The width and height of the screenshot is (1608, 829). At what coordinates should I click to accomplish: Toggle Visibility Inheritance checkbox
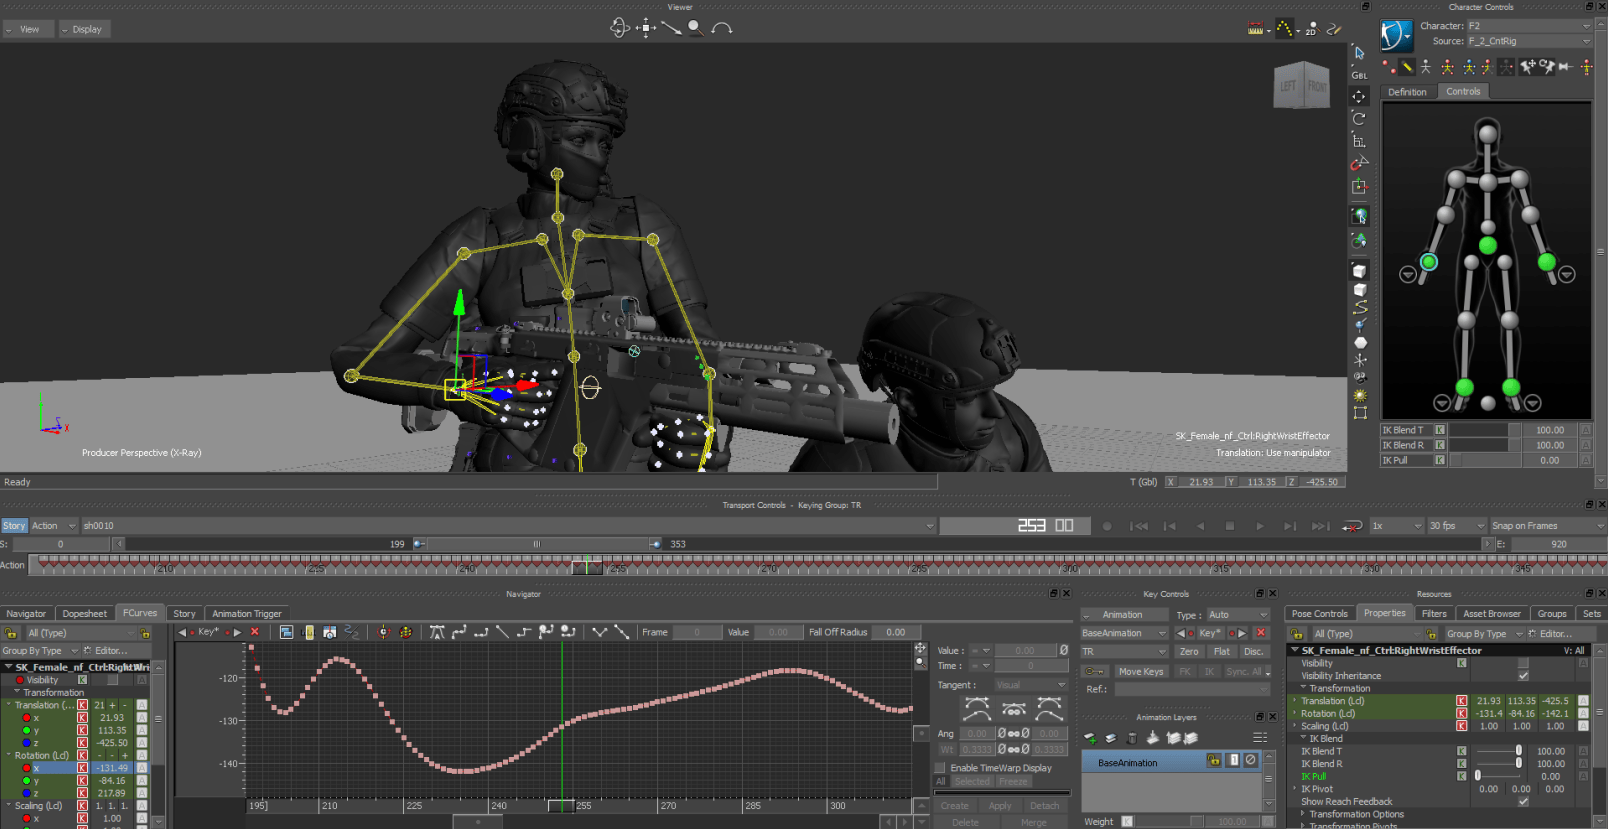pyautogui.click(x=1523, y=676)
